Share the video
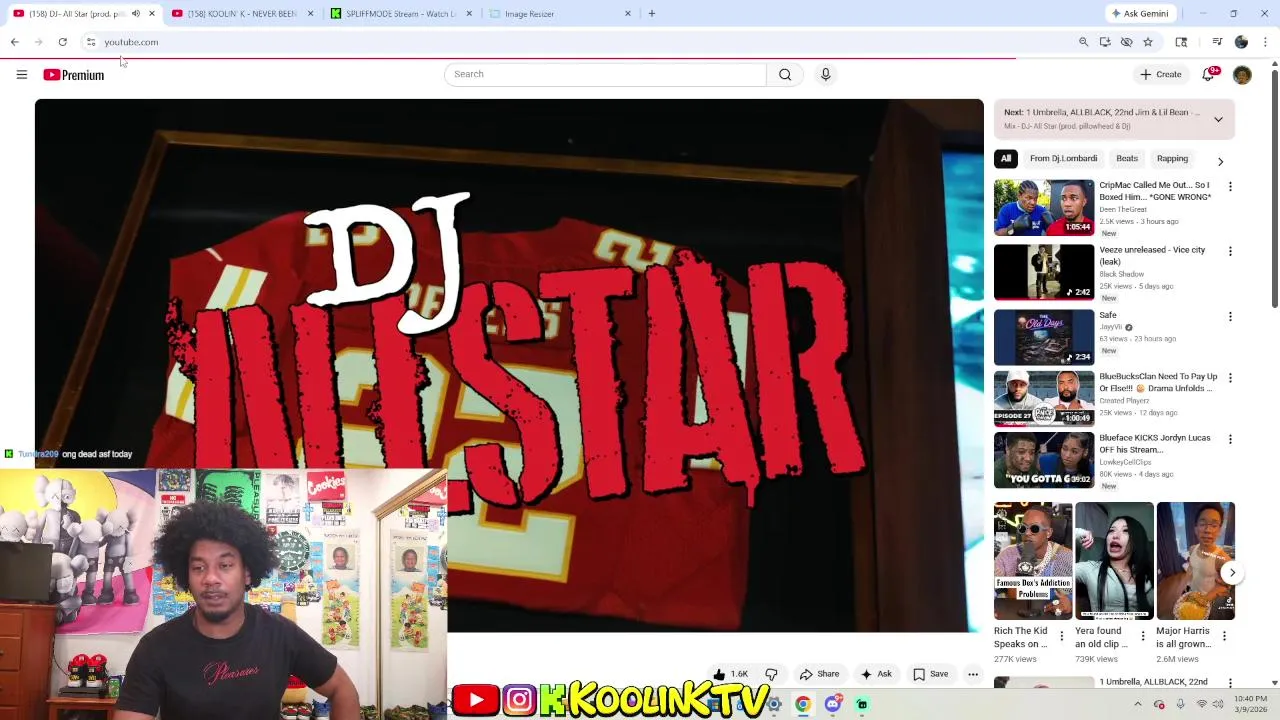The image size is (1280, 720). (819, 674)
